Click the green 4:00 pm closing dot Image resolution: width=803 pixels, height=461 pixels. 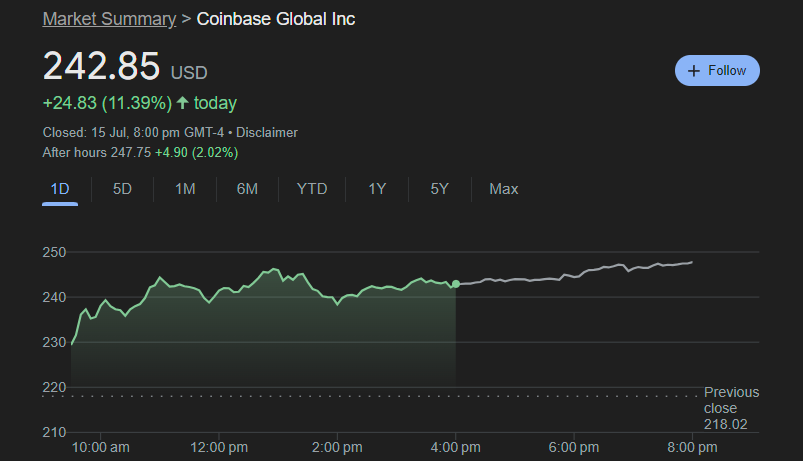pyautogui.click(x=456, y=285)
